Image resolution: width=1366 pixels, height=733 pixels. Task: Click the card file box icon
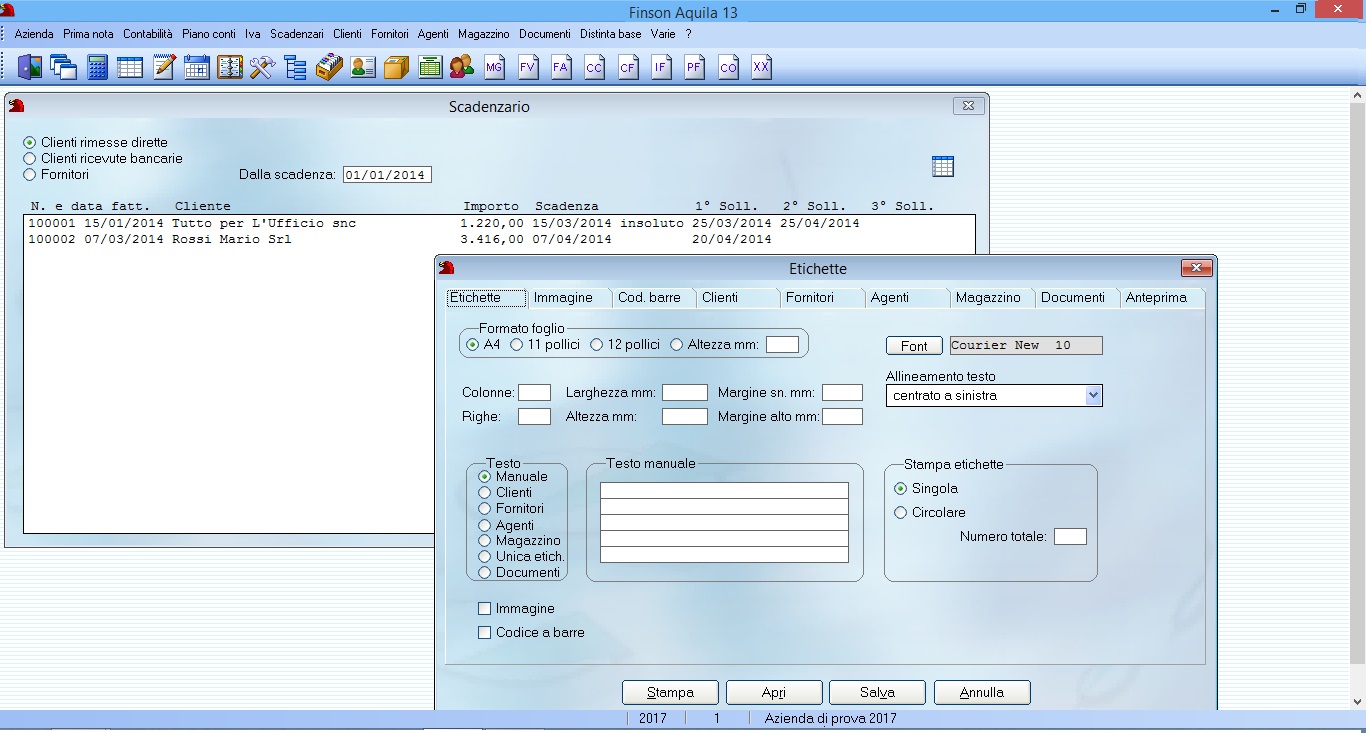pos(329,67)
